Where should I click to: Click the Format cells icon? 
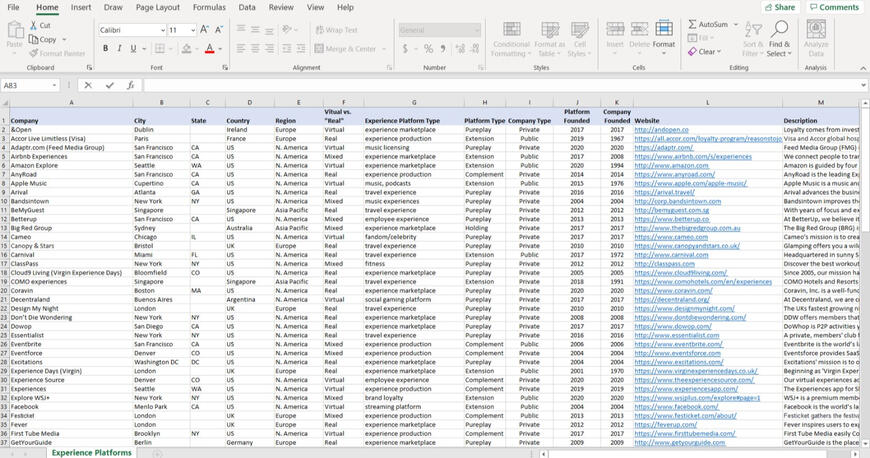click(664, 31)
